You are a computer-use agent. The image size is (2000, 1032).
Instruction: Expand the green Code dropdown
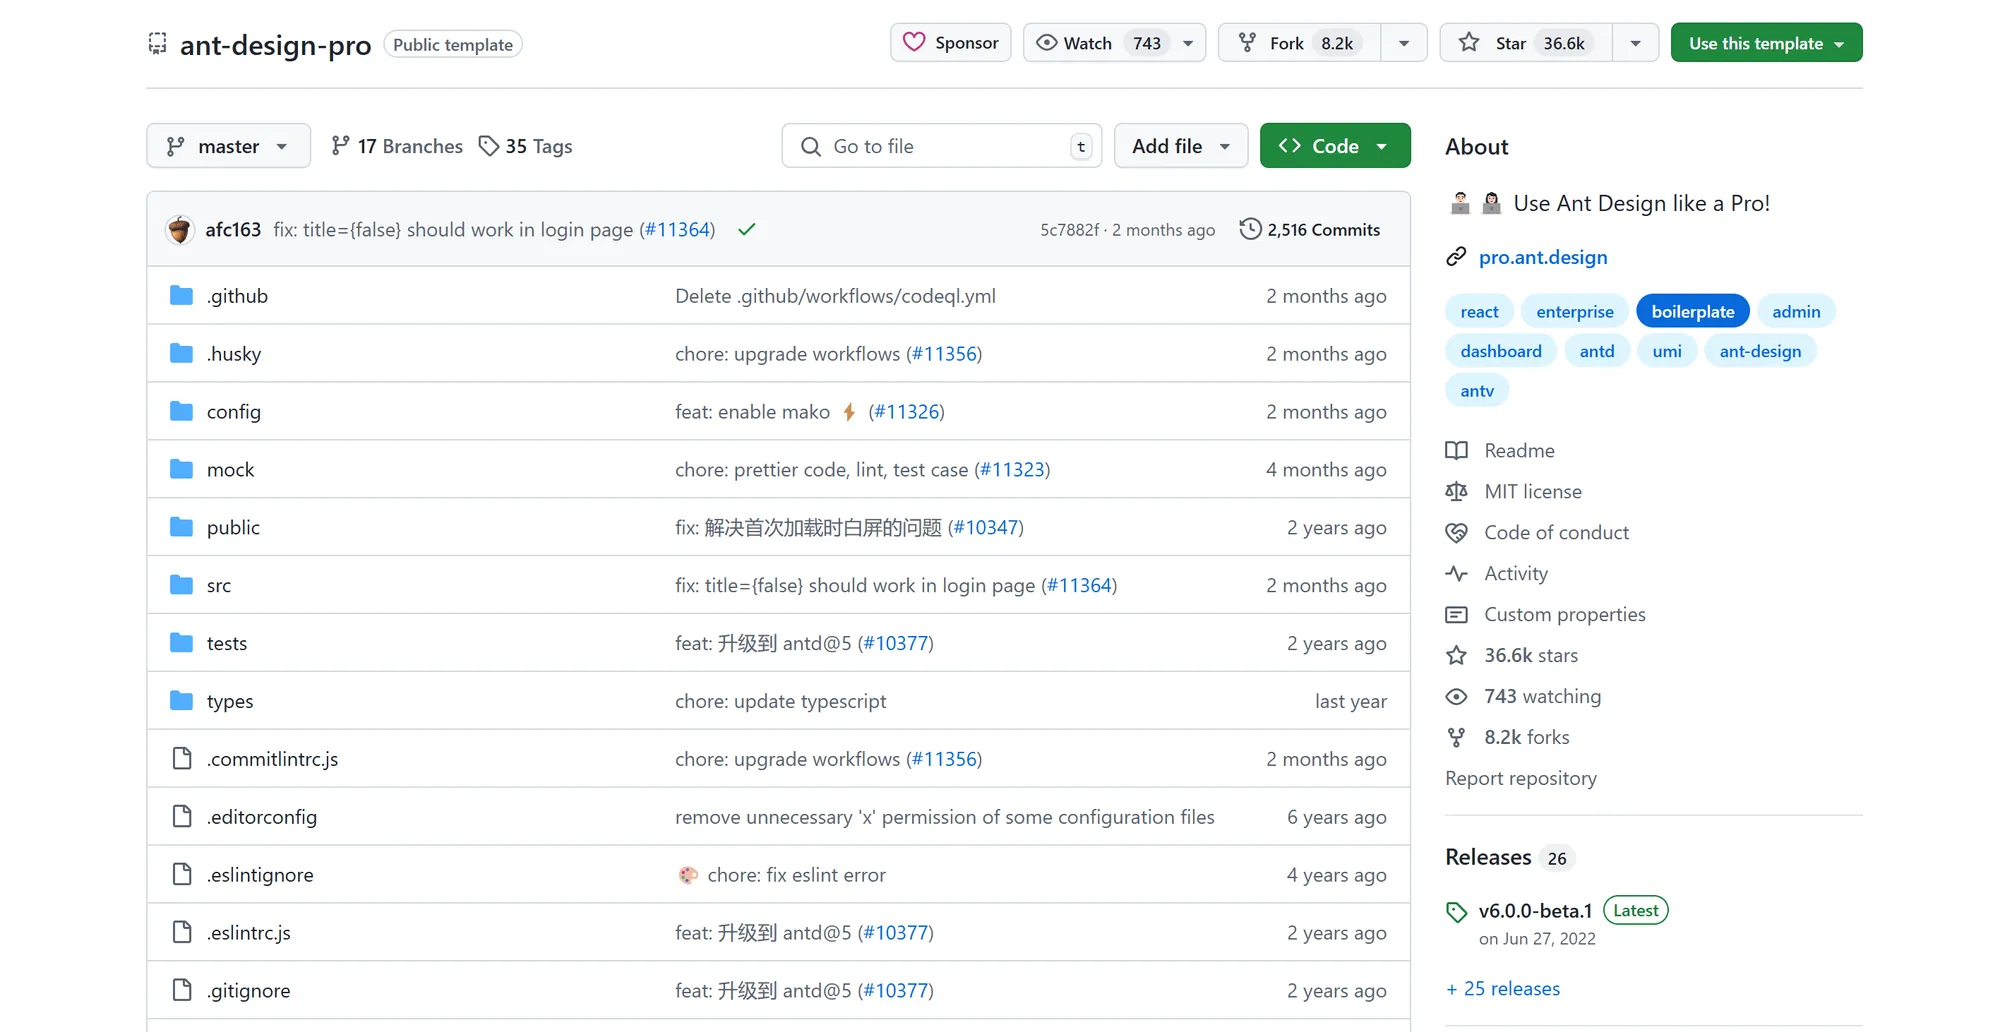pyautogui.click(x=1334, y=146)
